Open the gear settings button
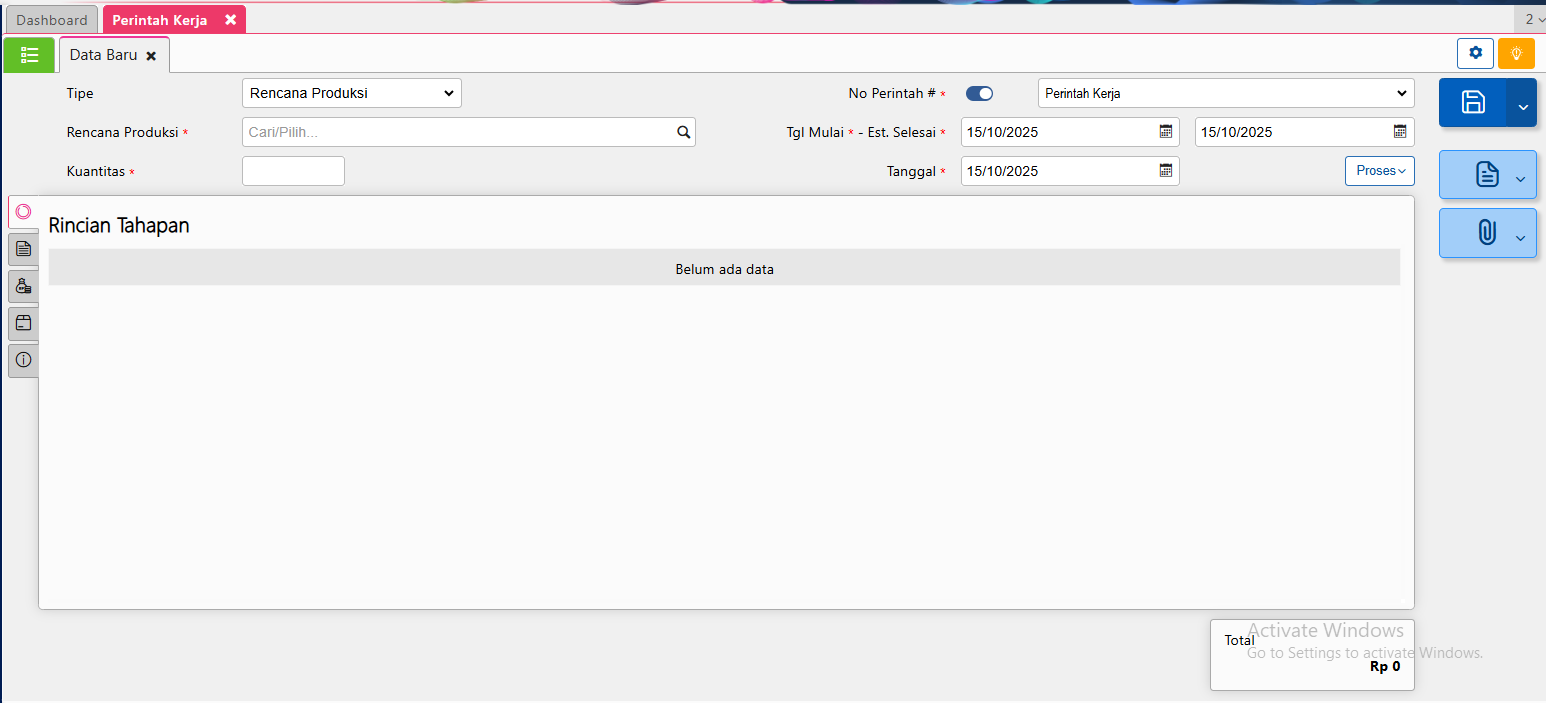Image resolution: width=1546 pixels, height=703 pixels. point(1475,54)
